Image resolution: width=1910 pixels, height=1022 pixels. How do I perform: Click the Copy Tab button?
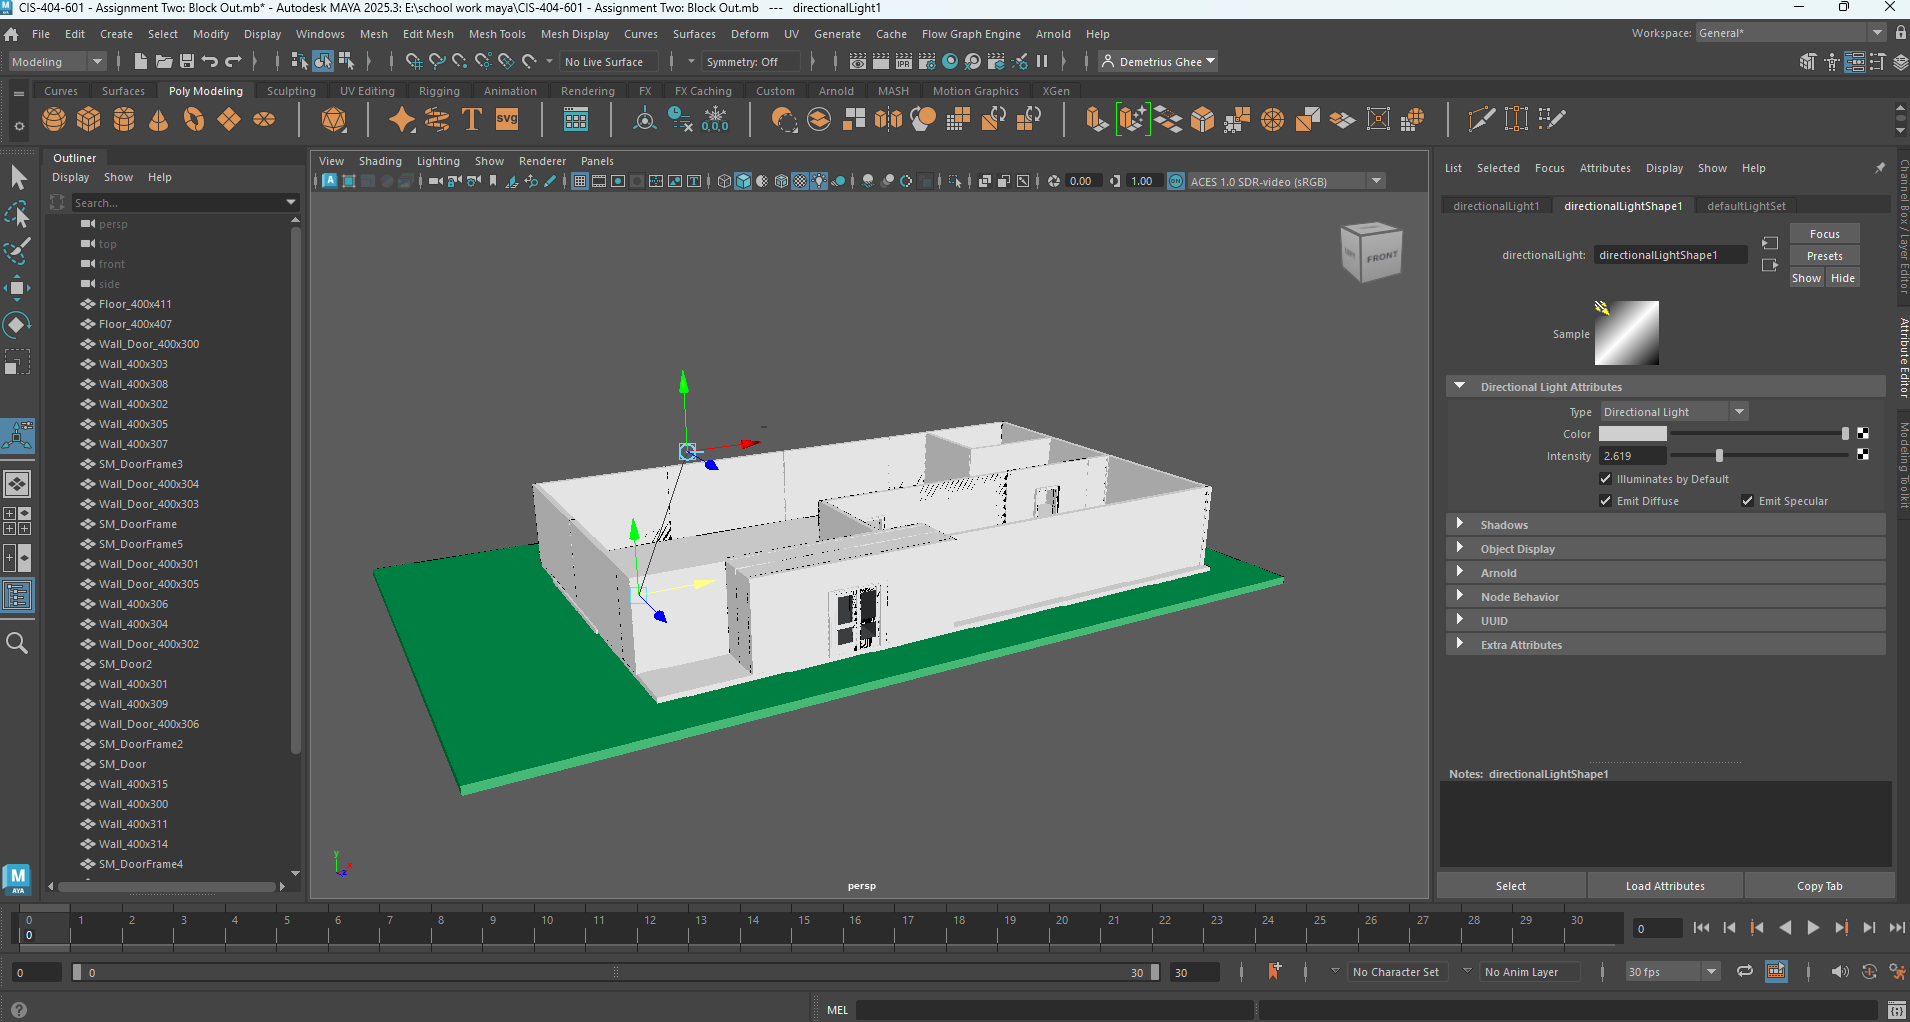(1819, 886)
